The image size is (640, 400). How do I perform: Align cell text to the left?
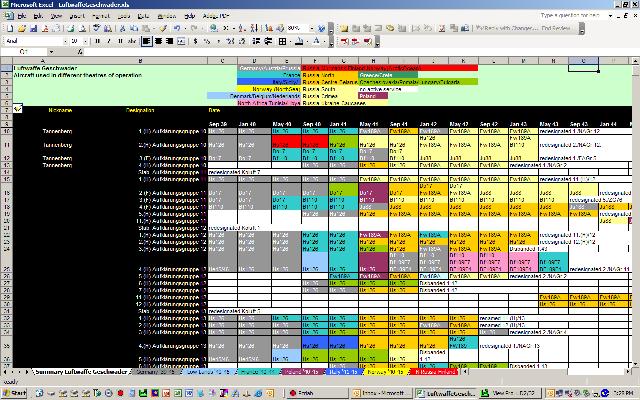click(x=147, y=41)
